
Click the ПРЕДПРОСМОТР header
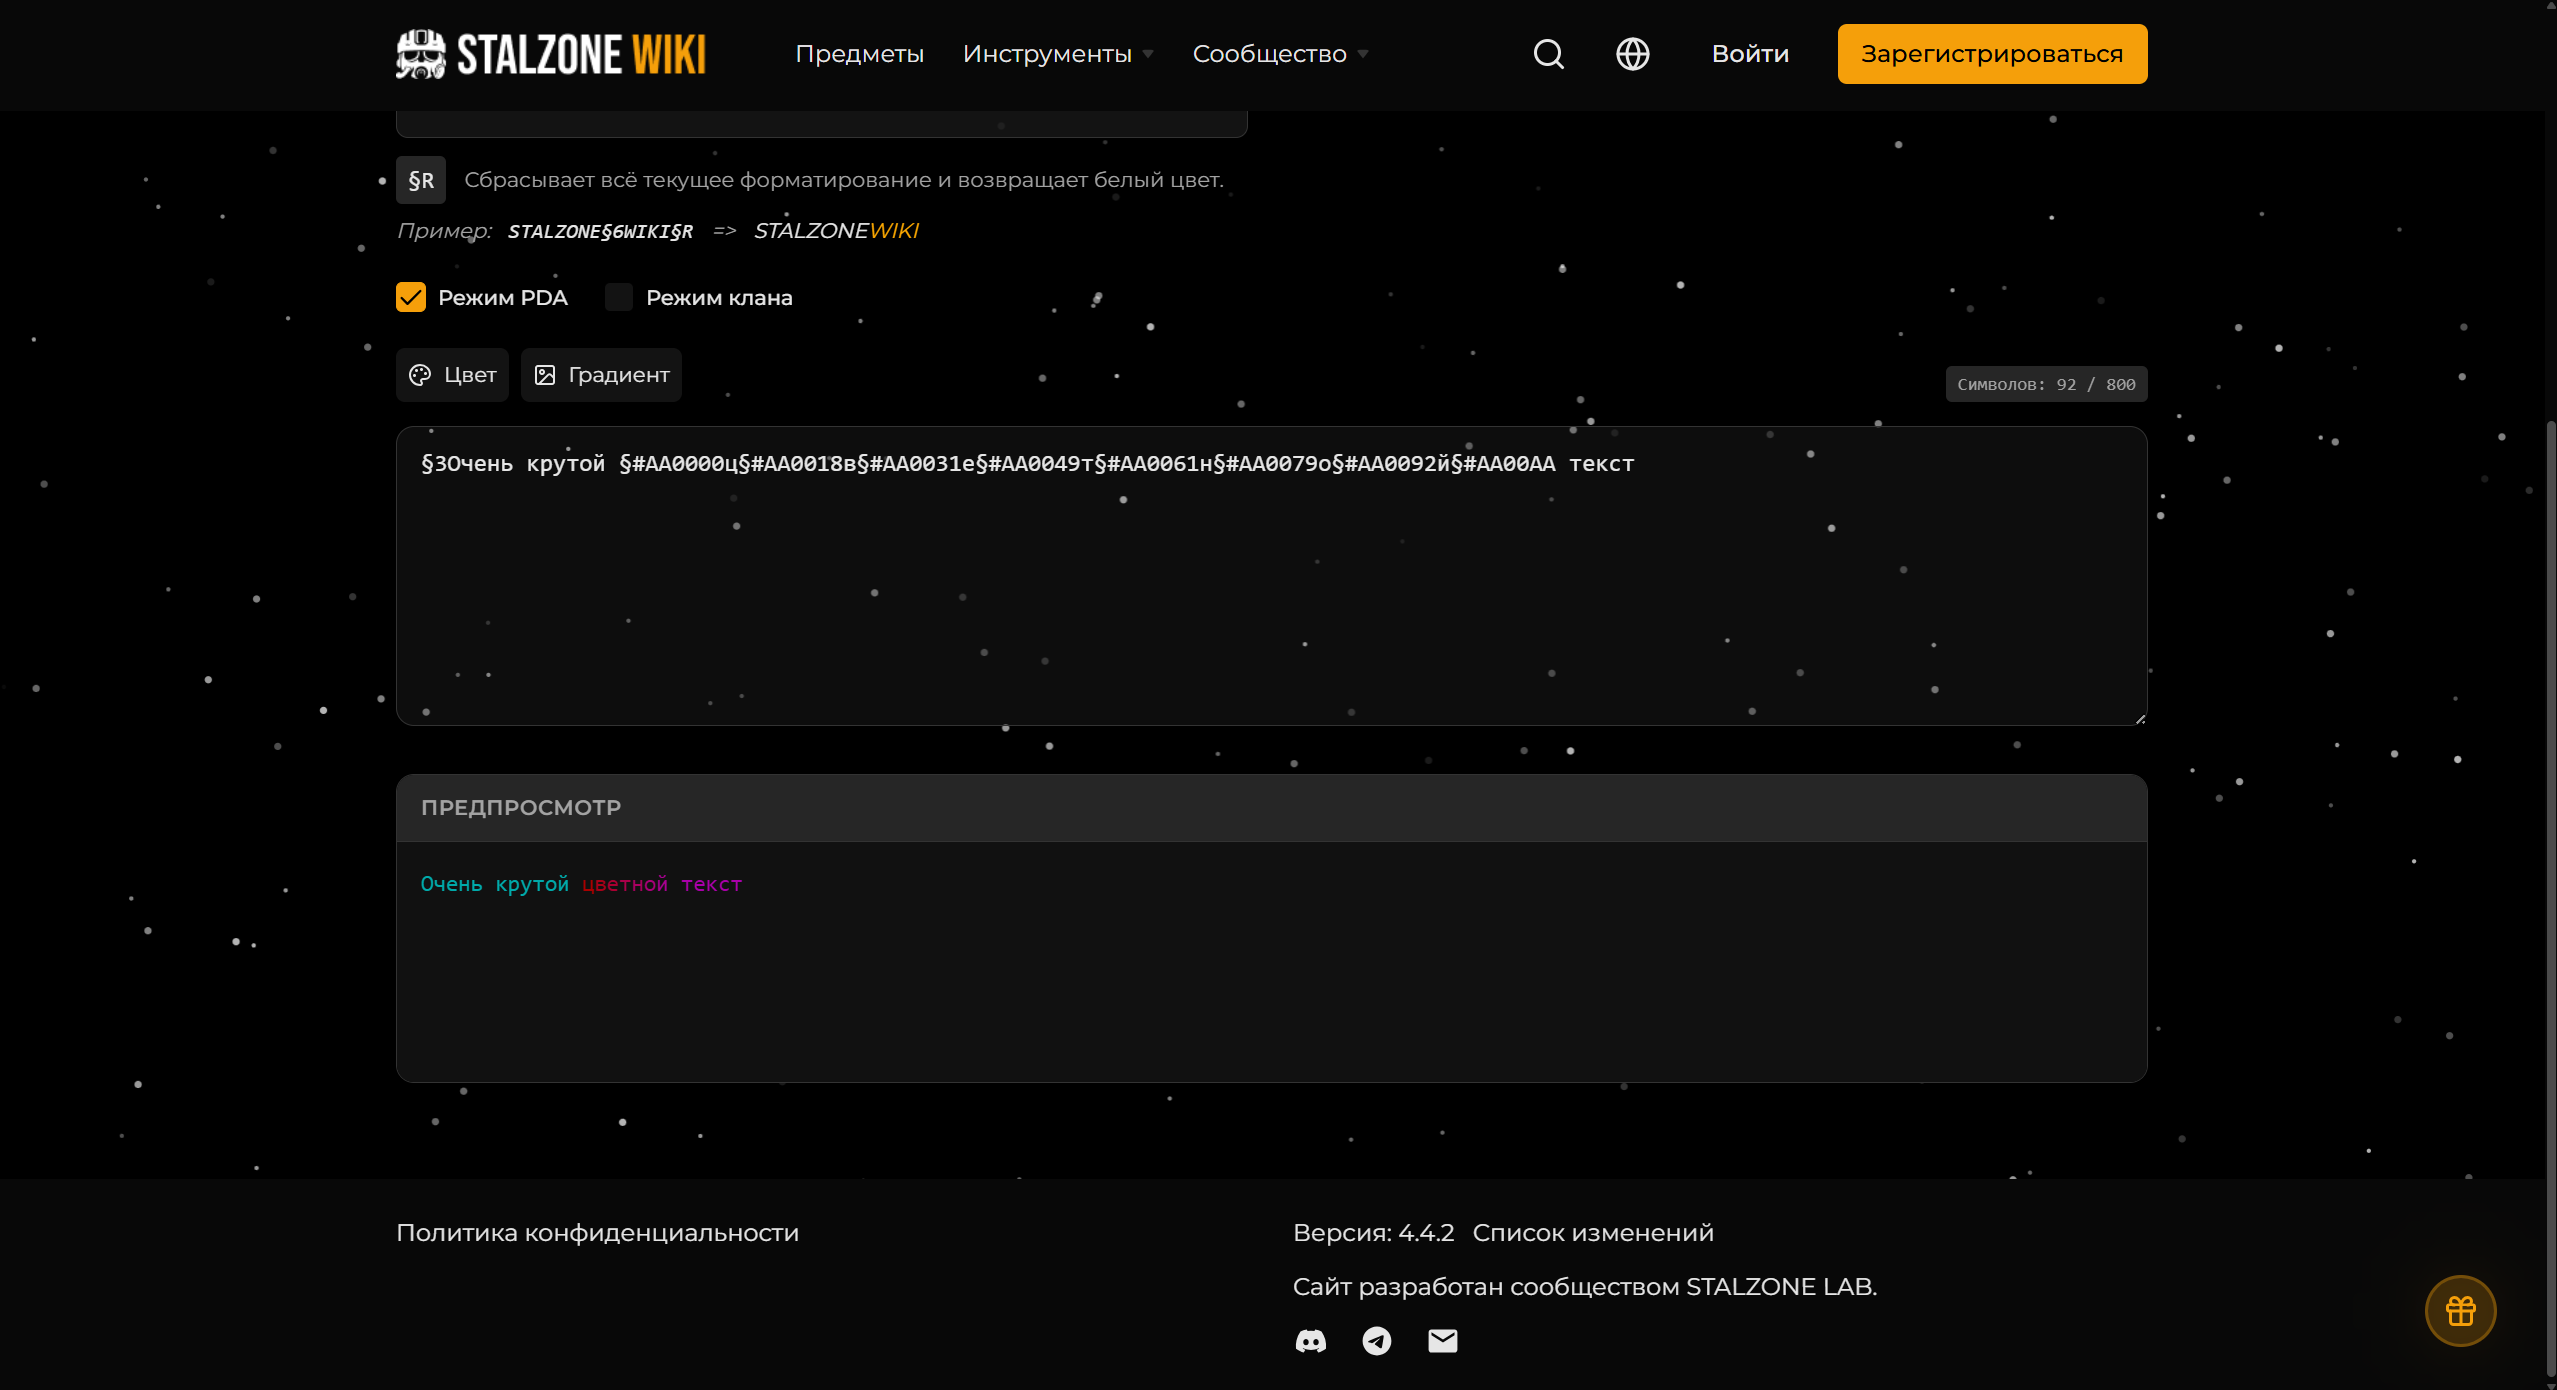(1271, 808)
